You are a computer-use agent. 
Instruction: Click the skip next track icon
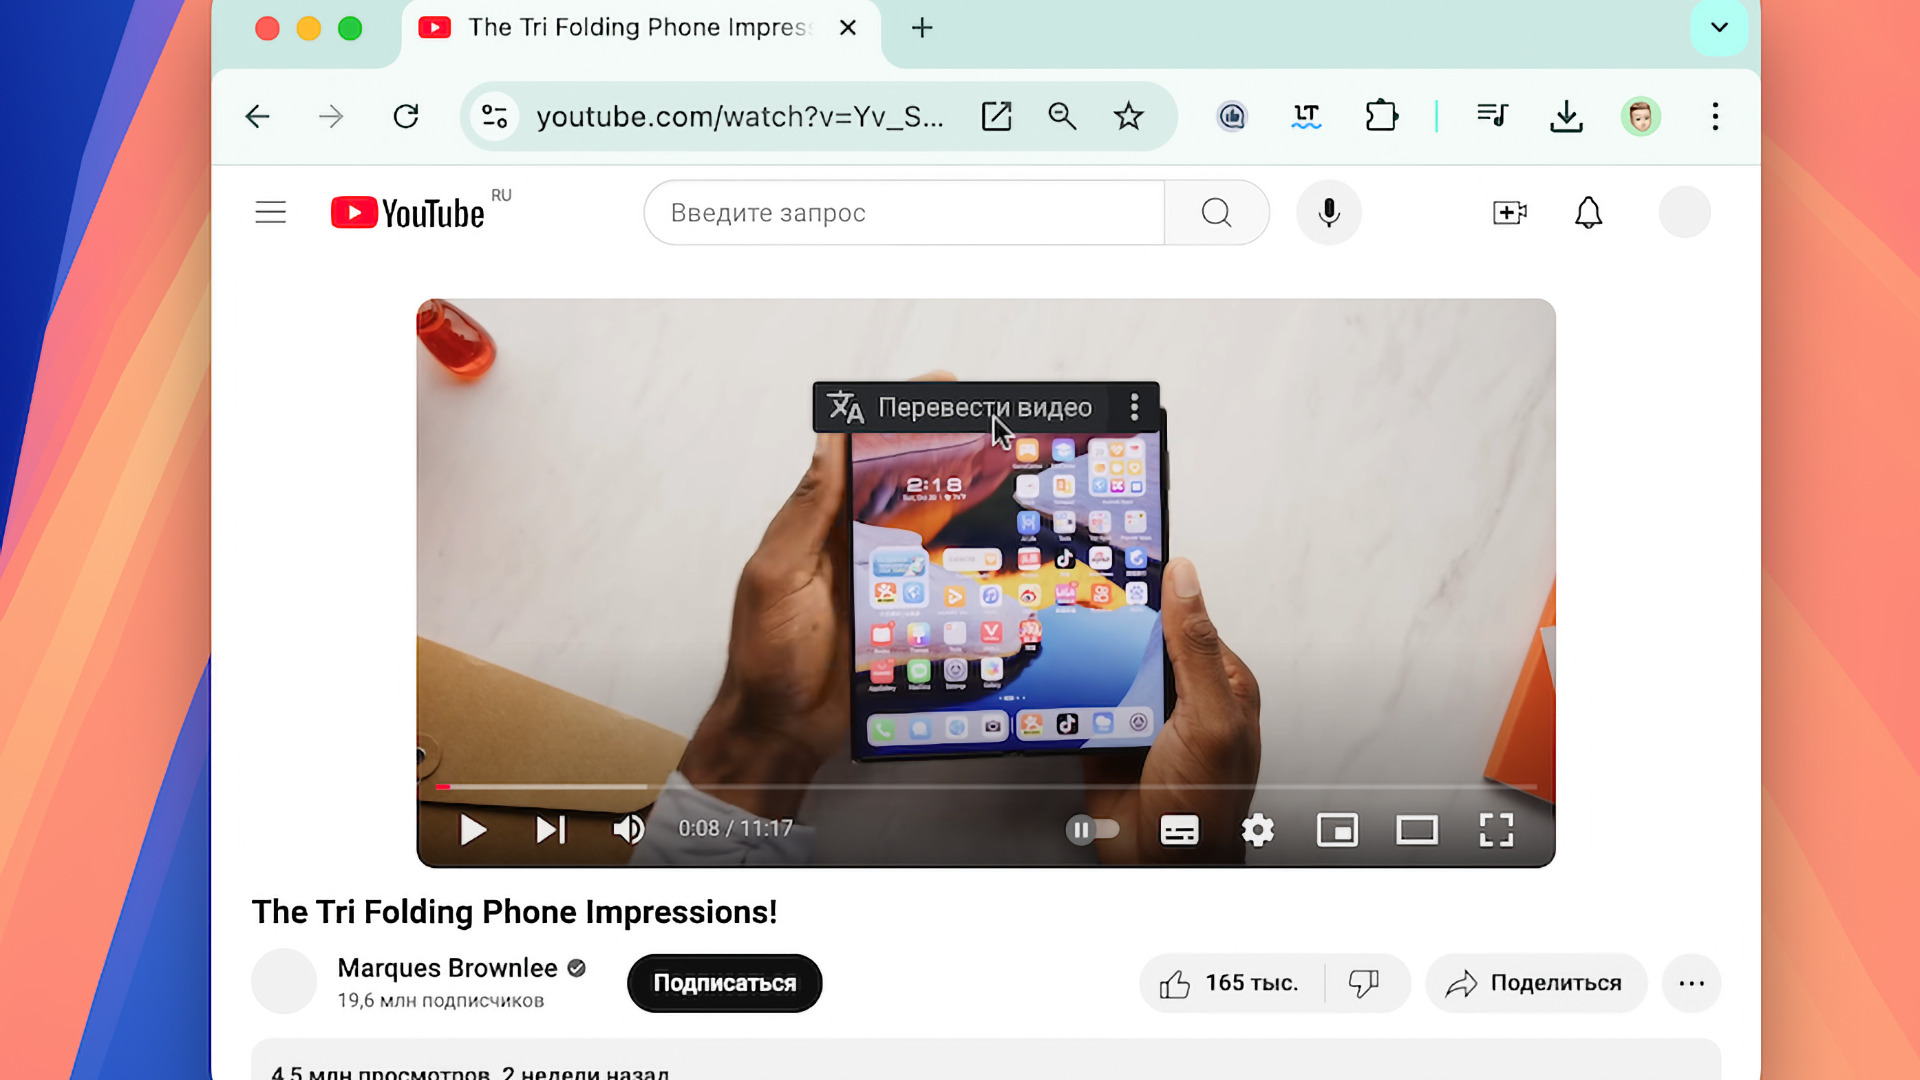pyautogui.click(x=550, y=828)
